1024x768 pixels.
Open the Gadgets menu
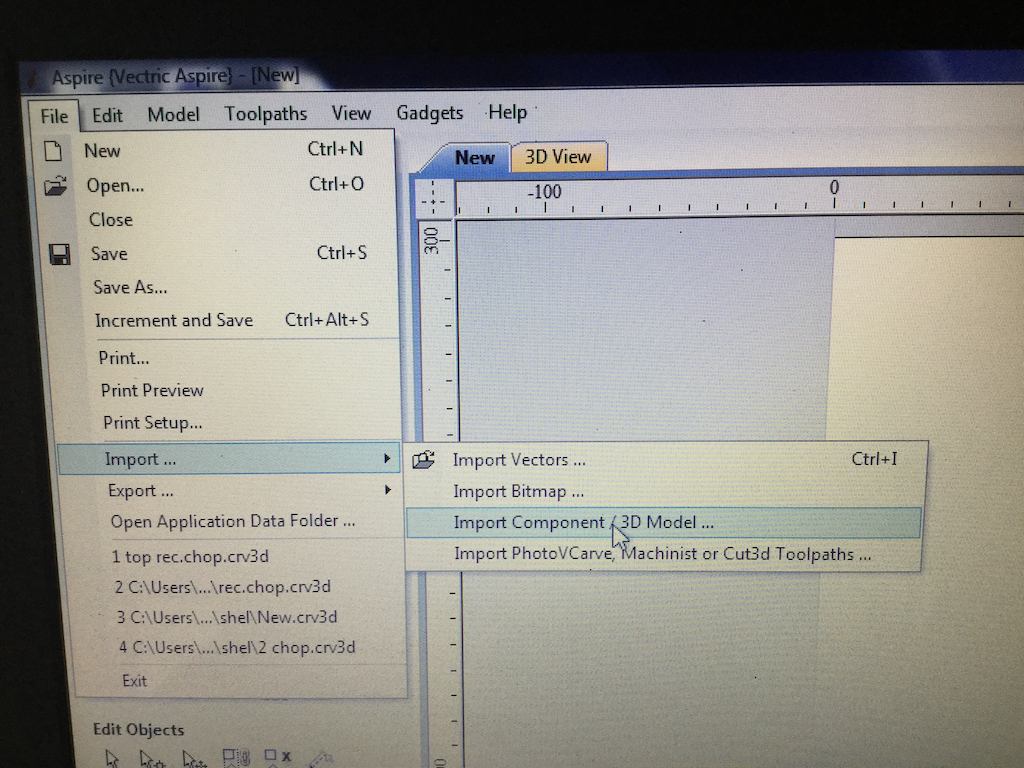(x=430, y=112)
